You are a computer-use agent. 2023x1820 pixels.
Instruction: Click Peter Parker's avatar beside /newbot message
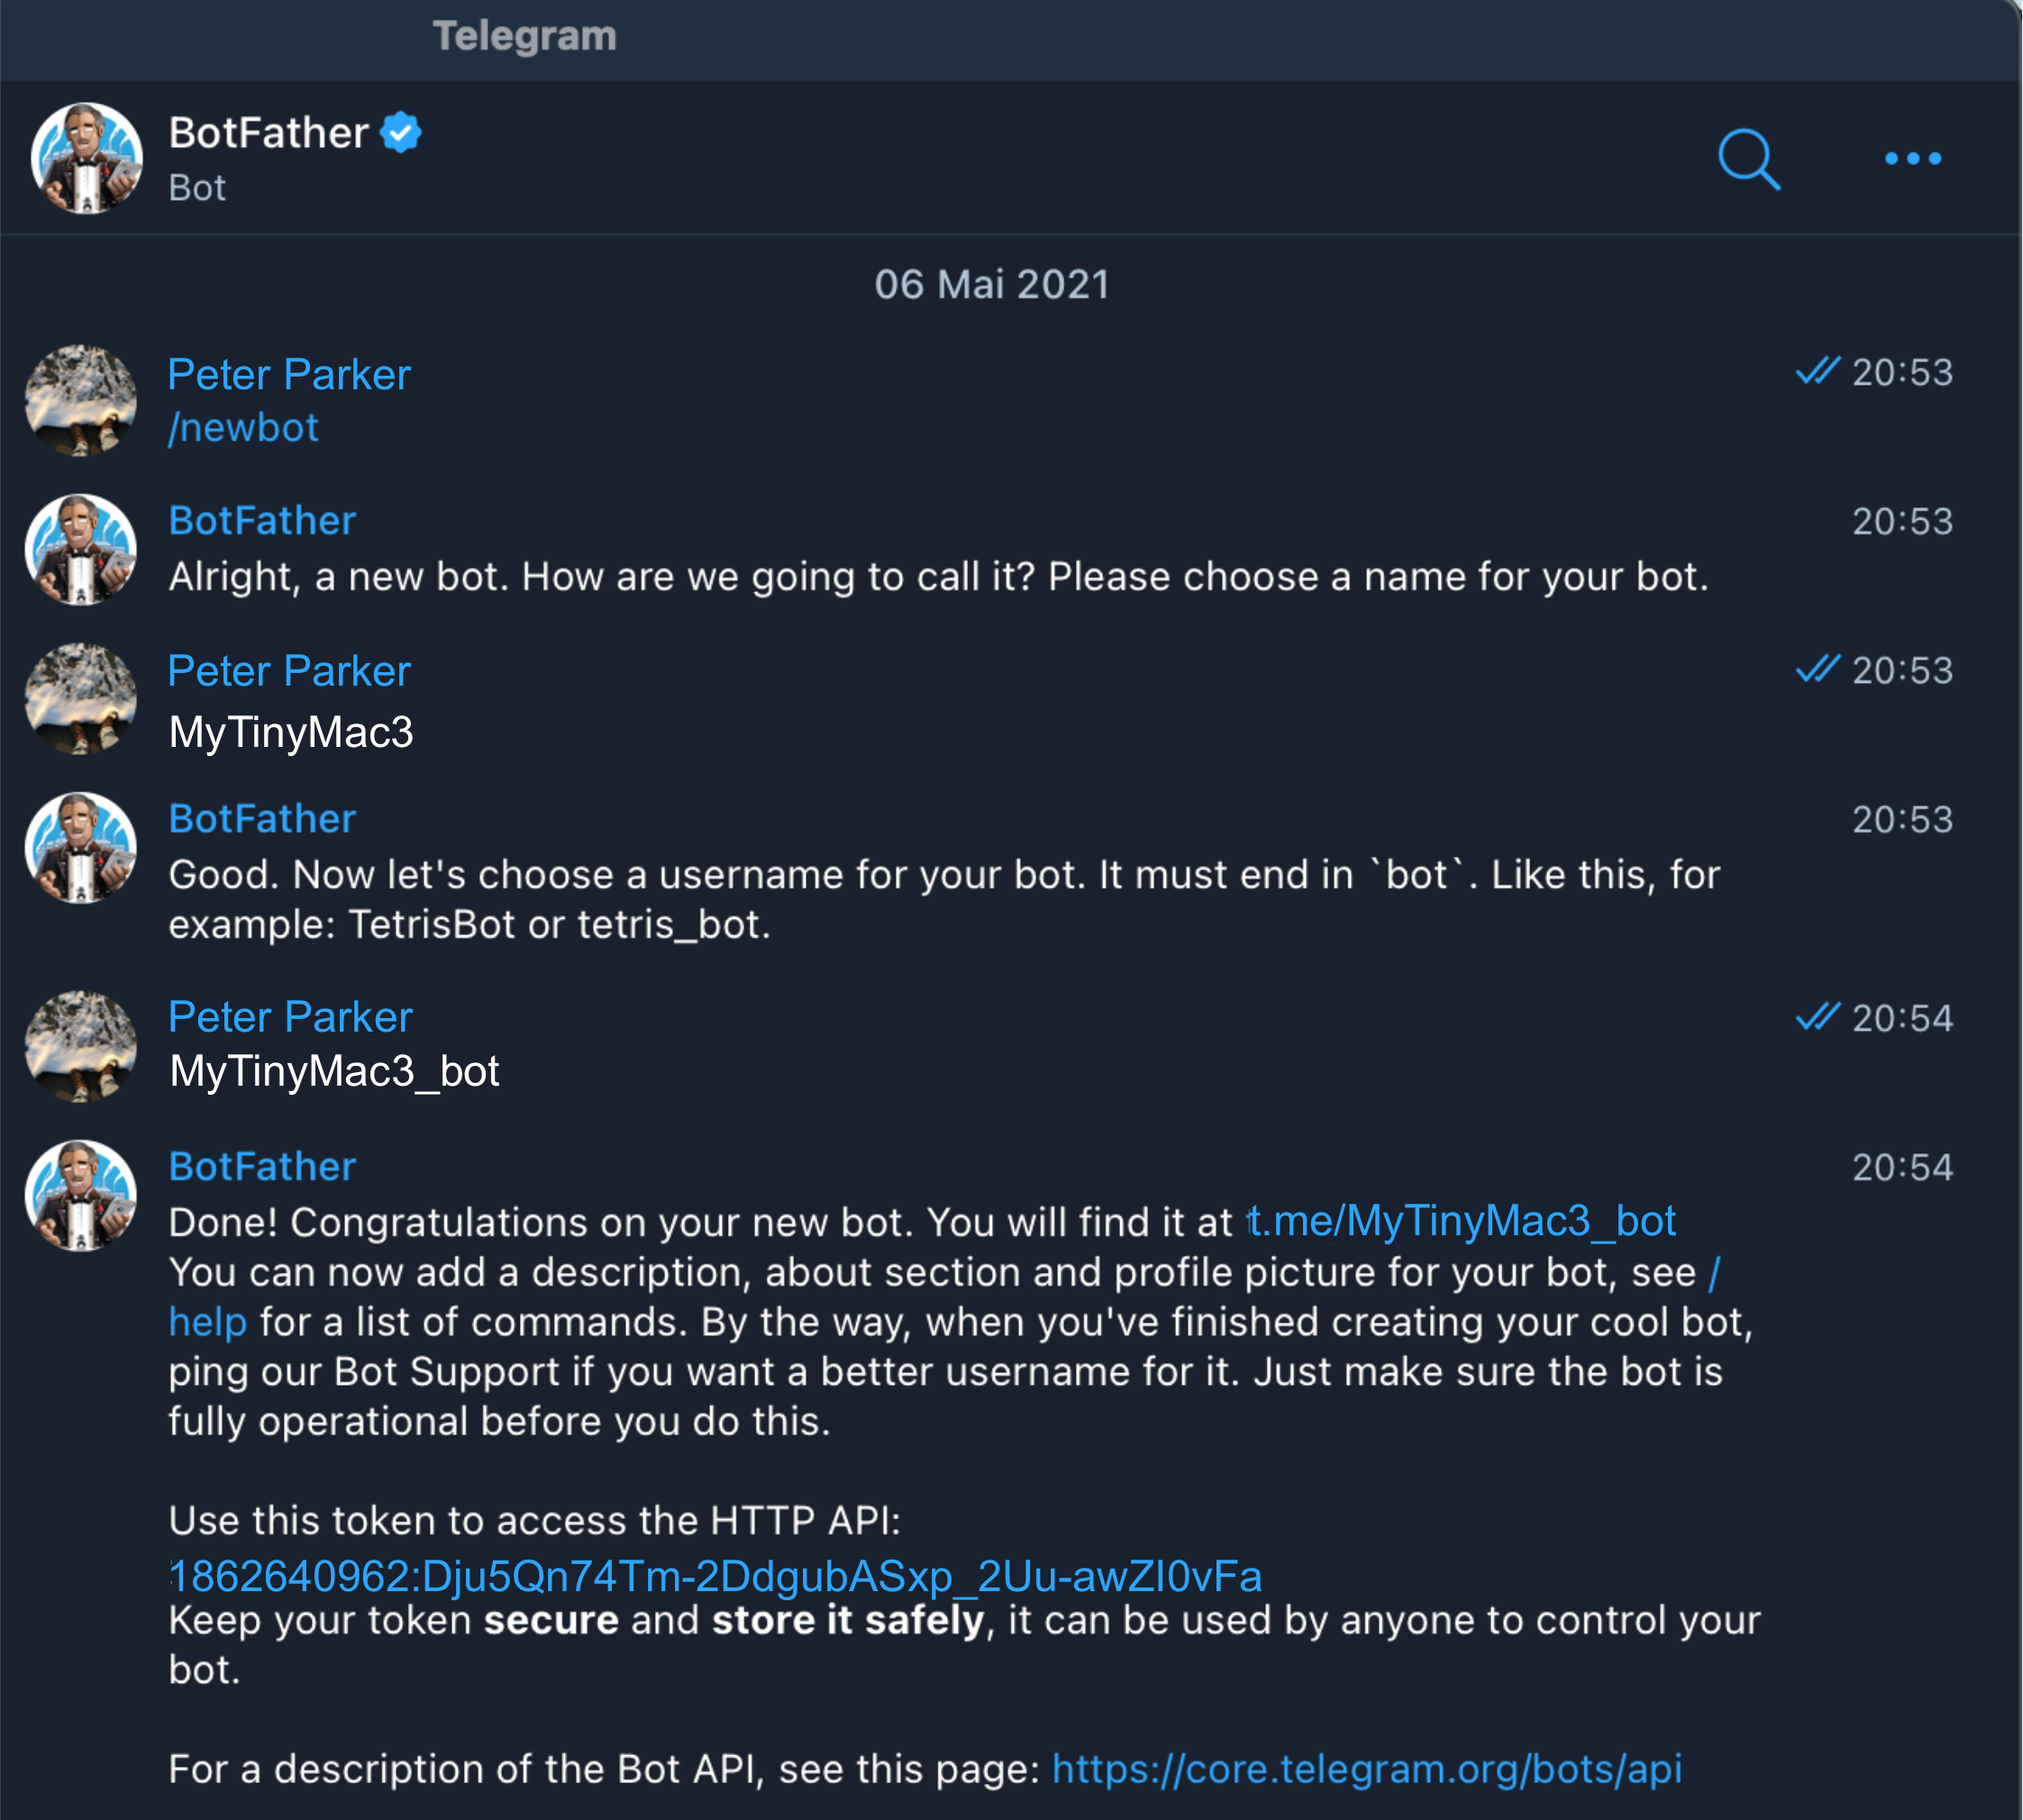point(81,401)
